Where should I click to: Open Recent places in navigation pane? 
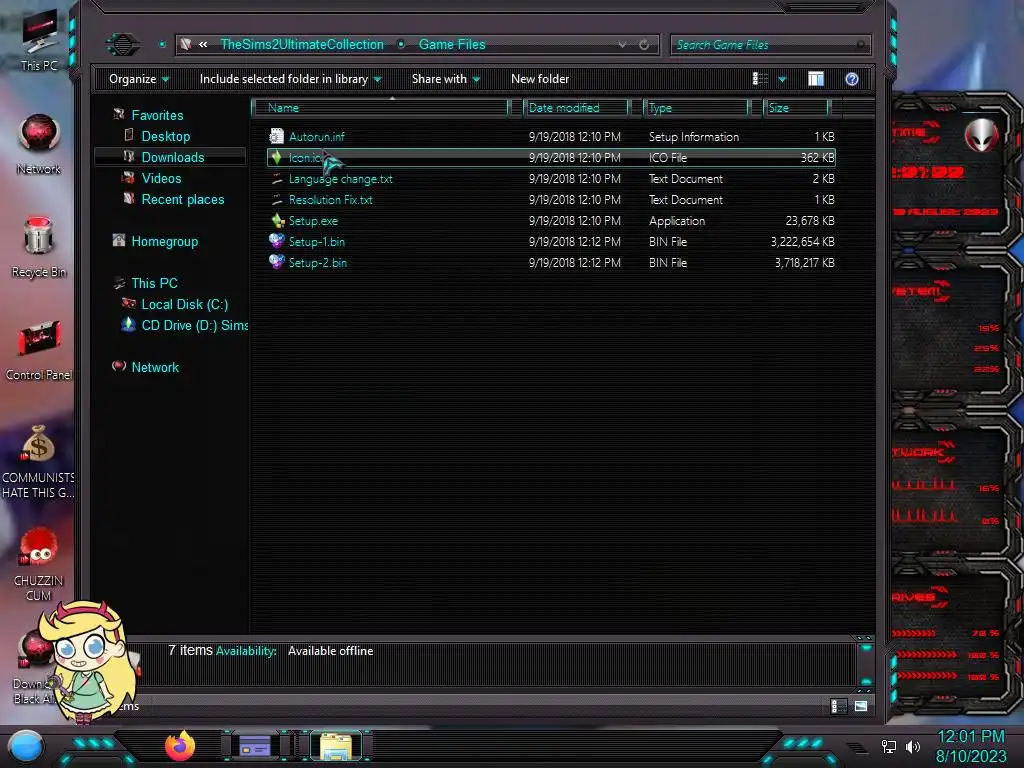point(183,199)
